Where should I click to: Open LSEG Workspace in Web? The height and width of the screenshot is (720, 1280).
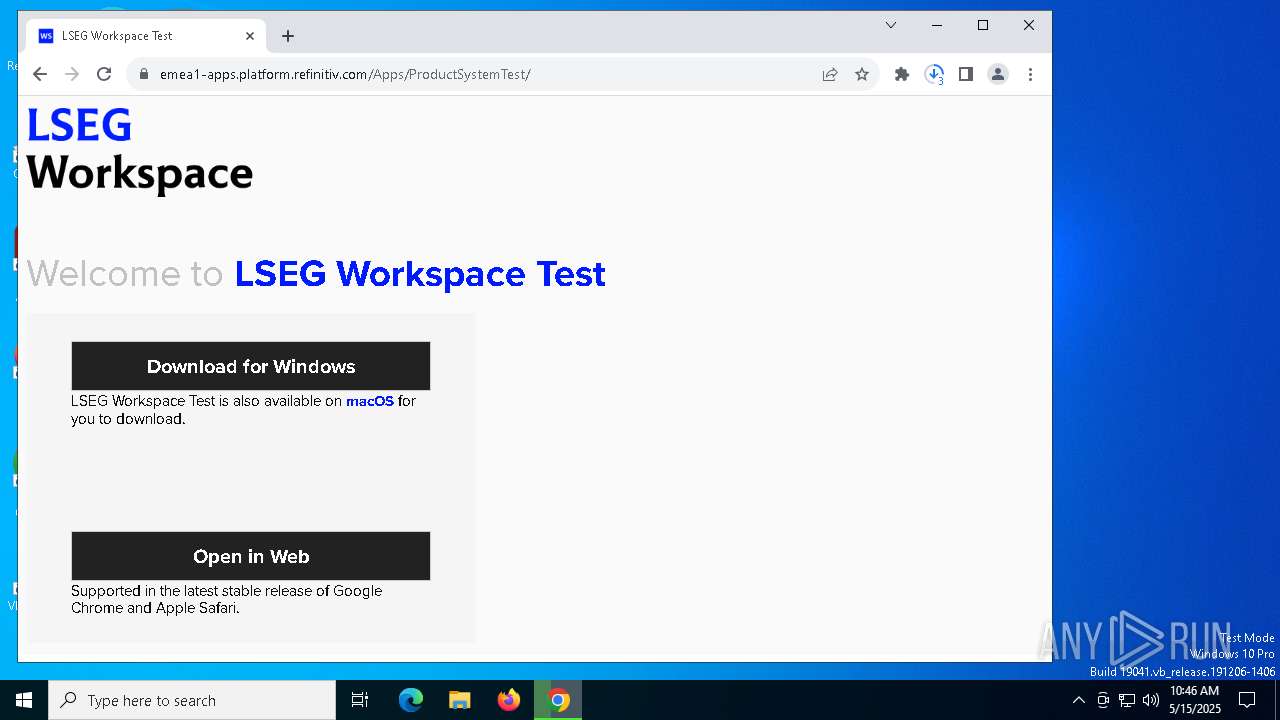(250, 556)
